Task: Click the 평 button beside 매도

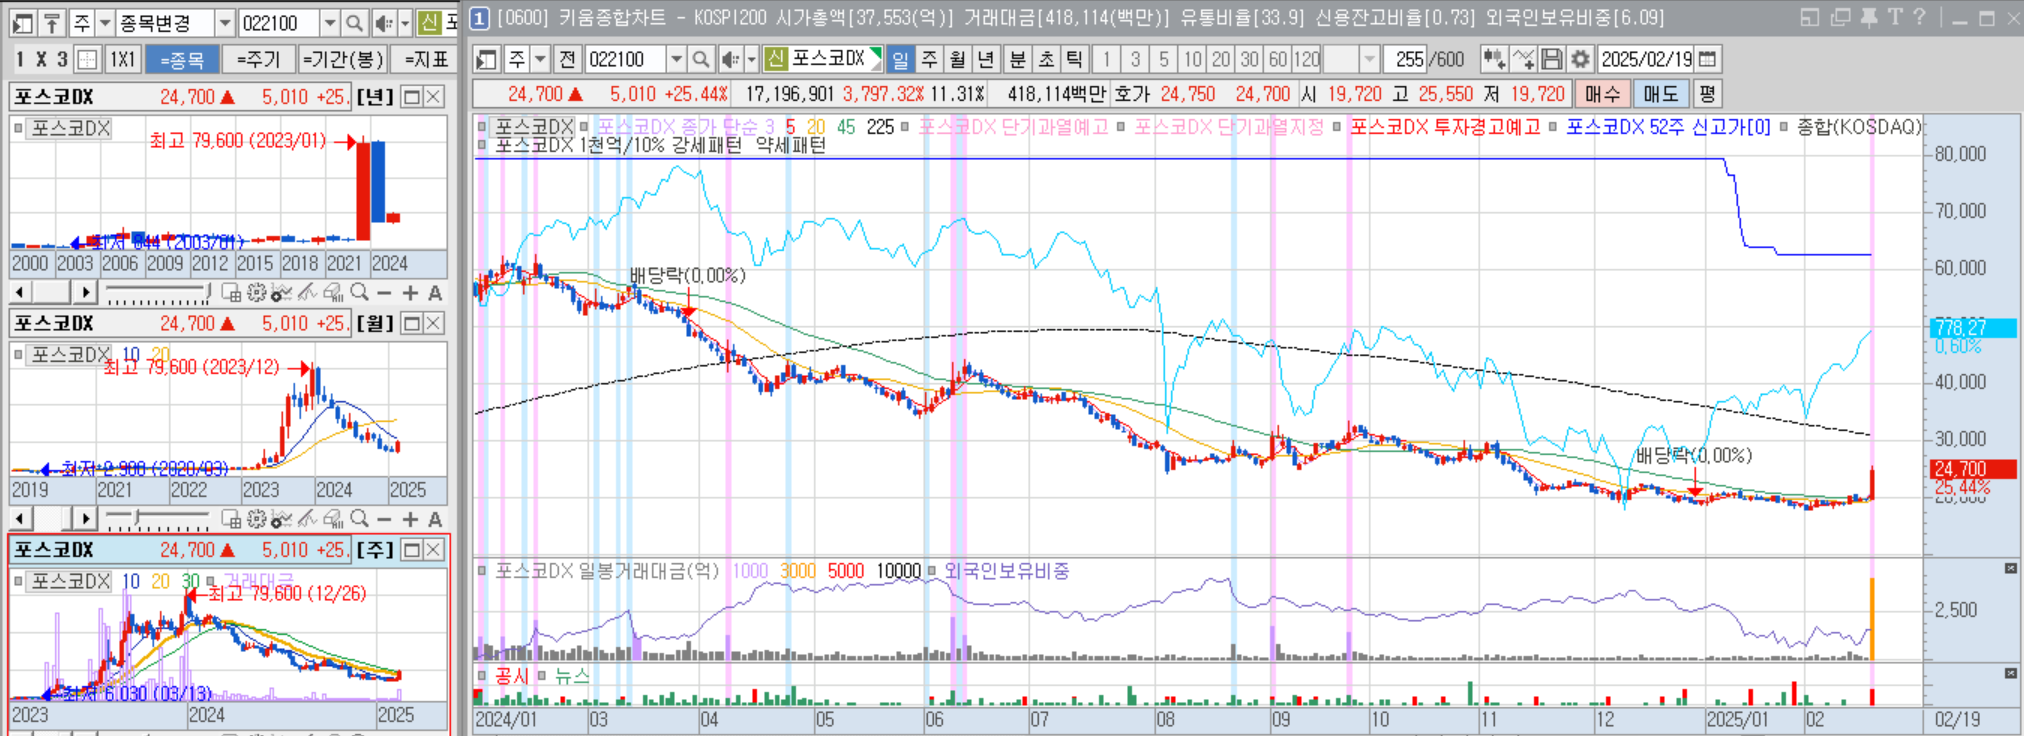Action: [1707, 94]
